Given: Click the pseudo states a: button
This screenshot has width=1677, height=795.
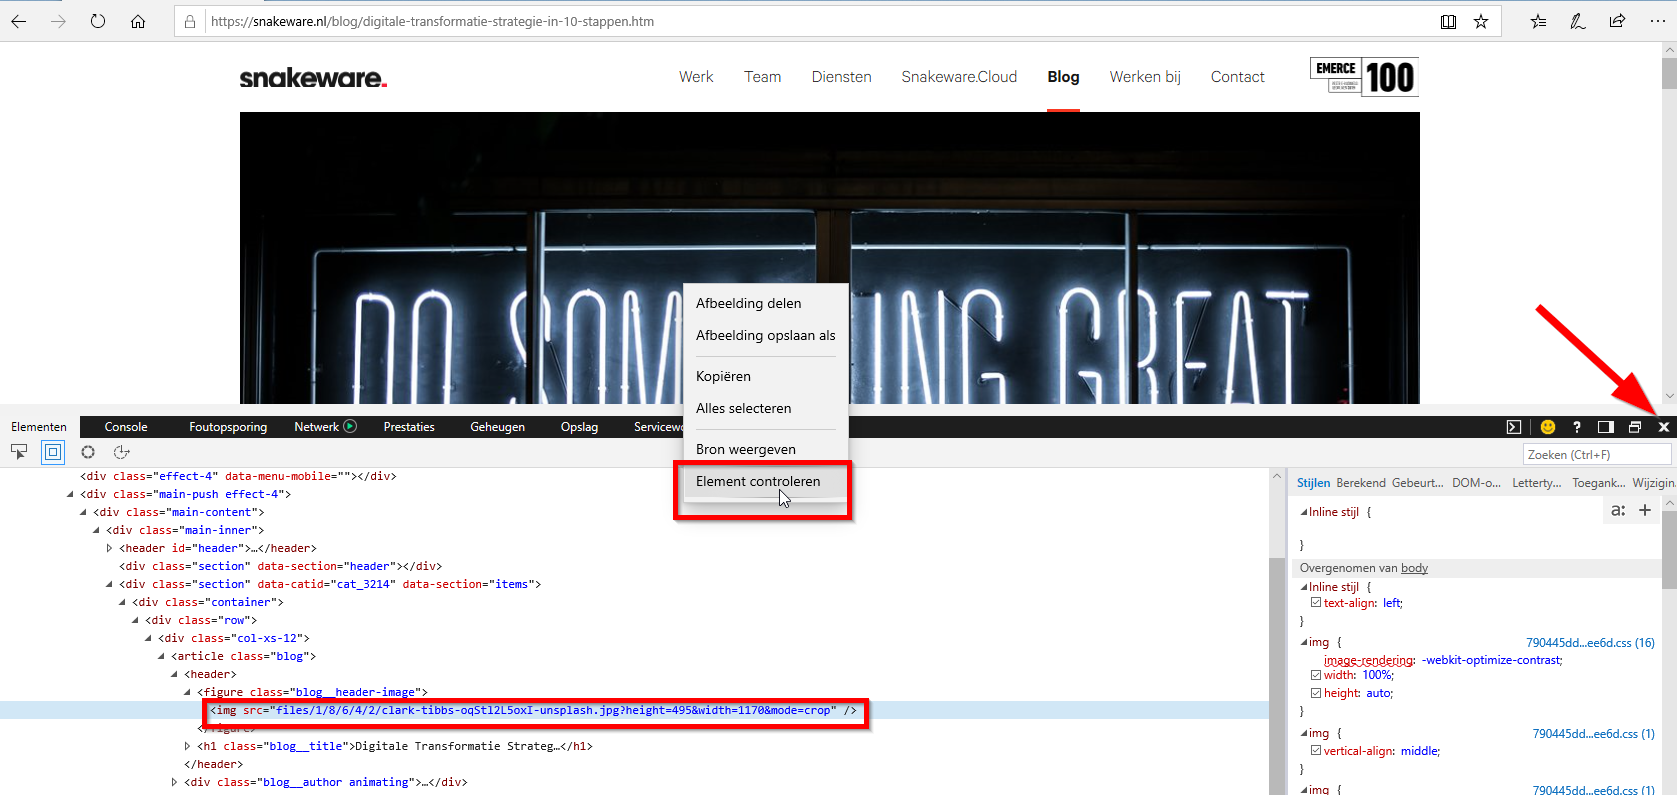Looking at the screenshot, I should point(1618,510).
